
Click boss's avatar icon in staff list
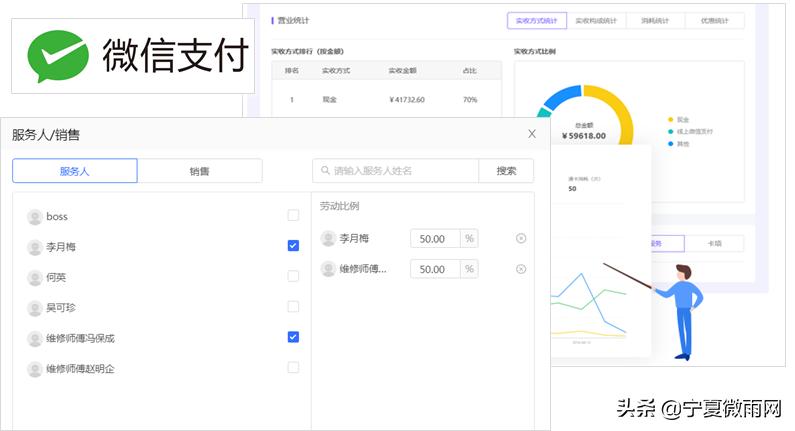pyautogui.click(x=34, y=217)
